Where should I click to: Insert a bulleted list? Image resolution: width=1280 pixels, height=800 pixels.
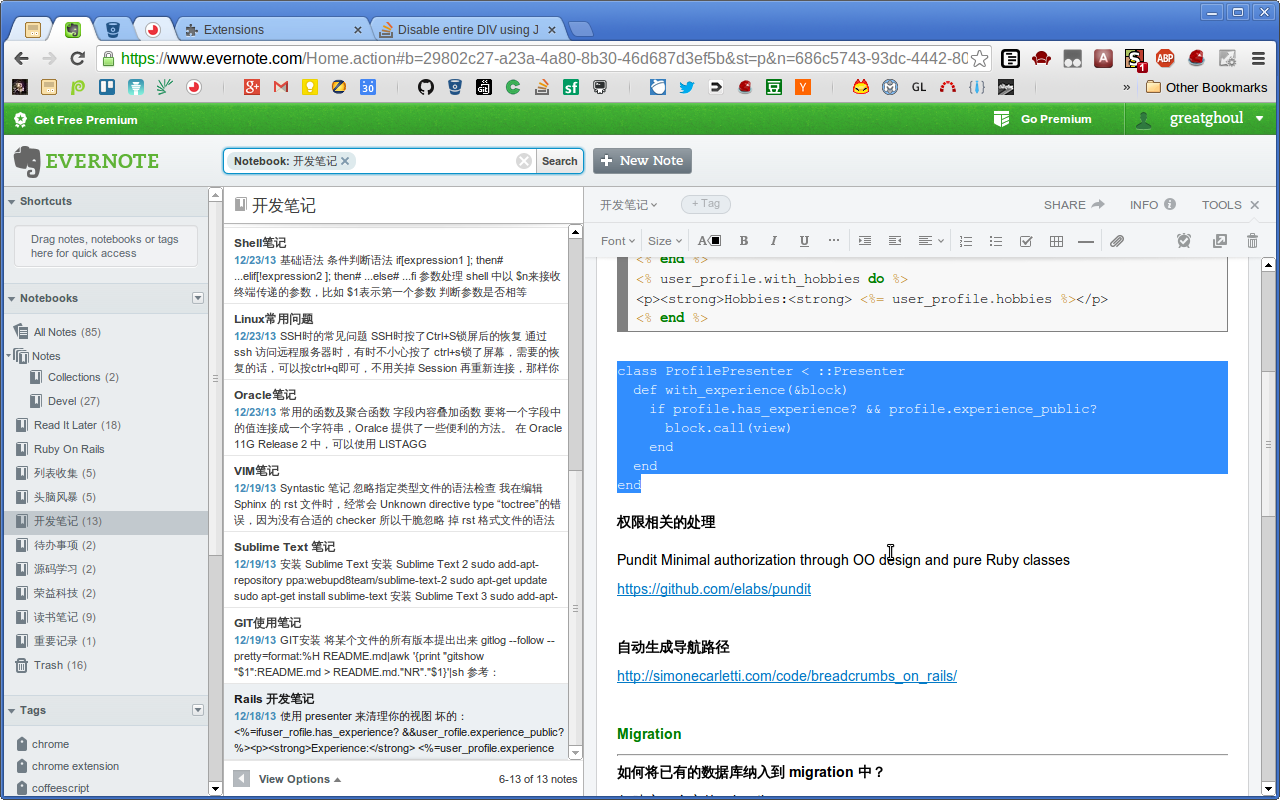996,241
